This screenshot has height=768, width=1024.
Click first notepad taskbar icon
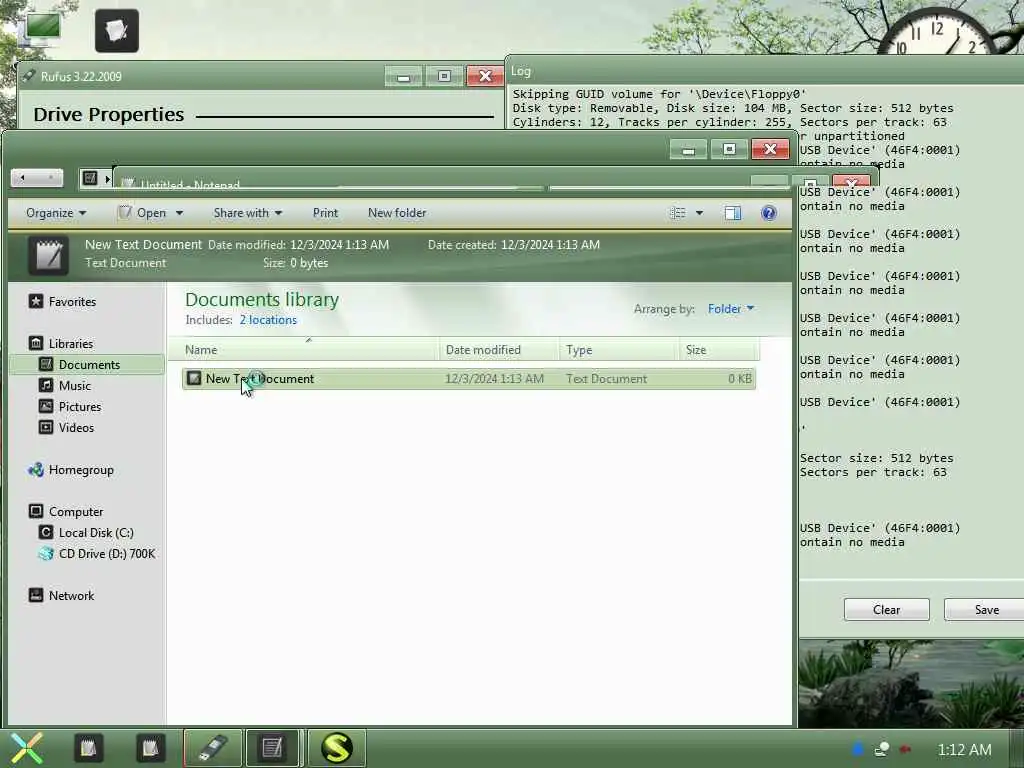[88, 748]
